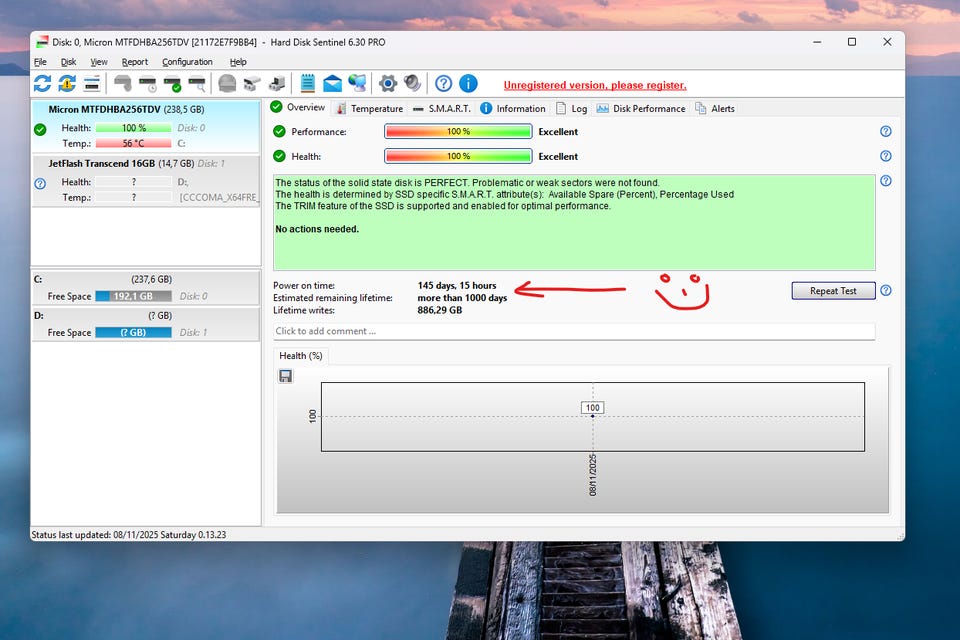The height and width of the screenshot is (640, 960).
Task: Click the toolbar question mark help icon
Action: [x=443, y=83]
